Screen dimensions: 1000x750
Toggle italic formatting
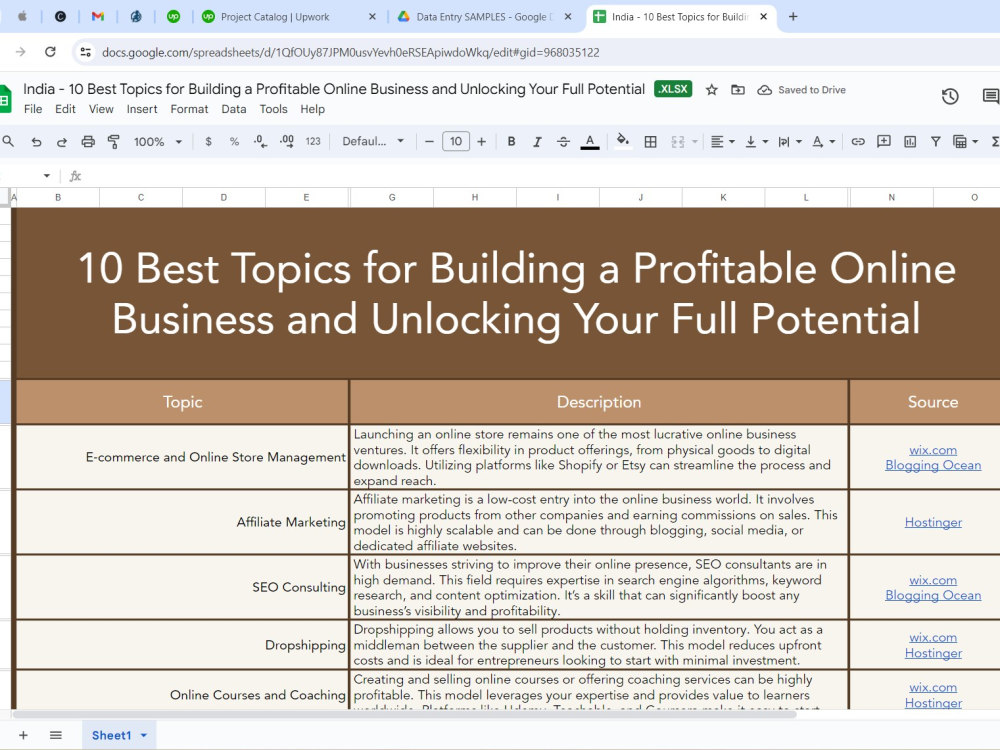click(x=537, y=142)
